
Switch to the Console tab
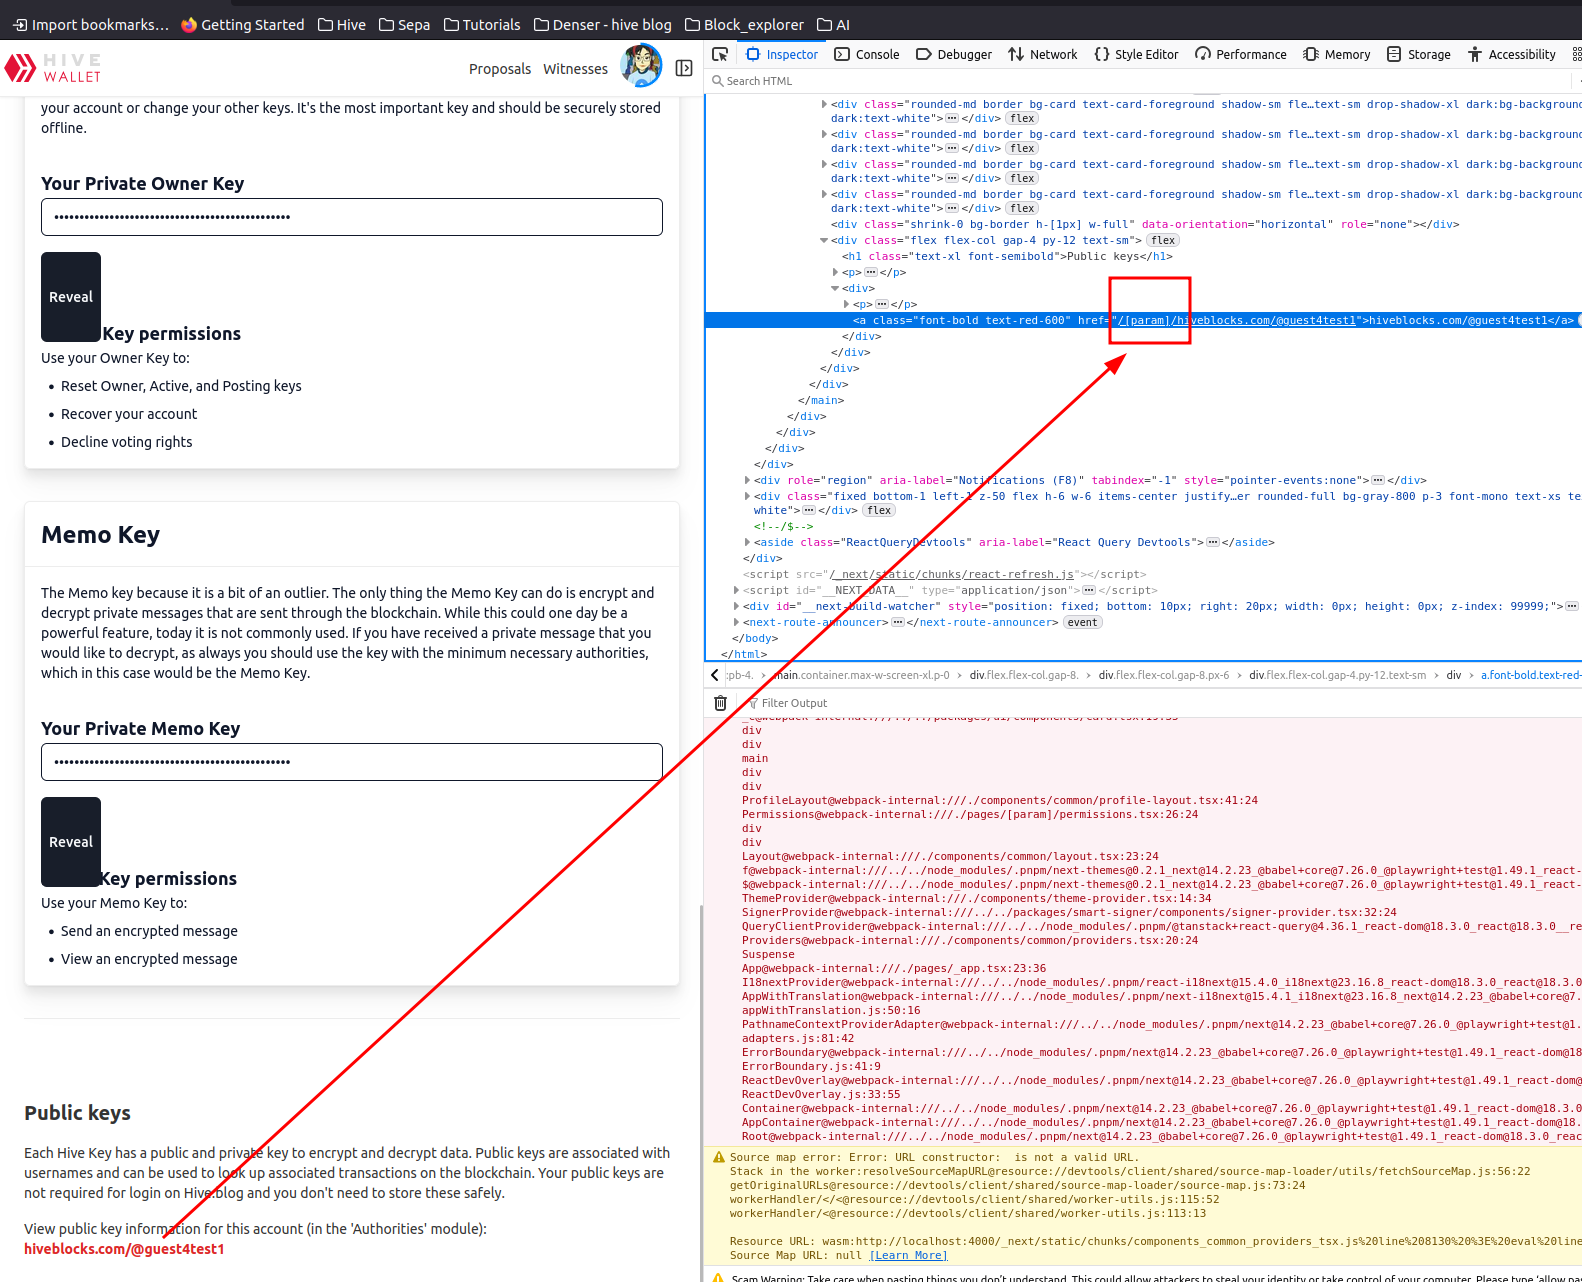coord(867,54)
